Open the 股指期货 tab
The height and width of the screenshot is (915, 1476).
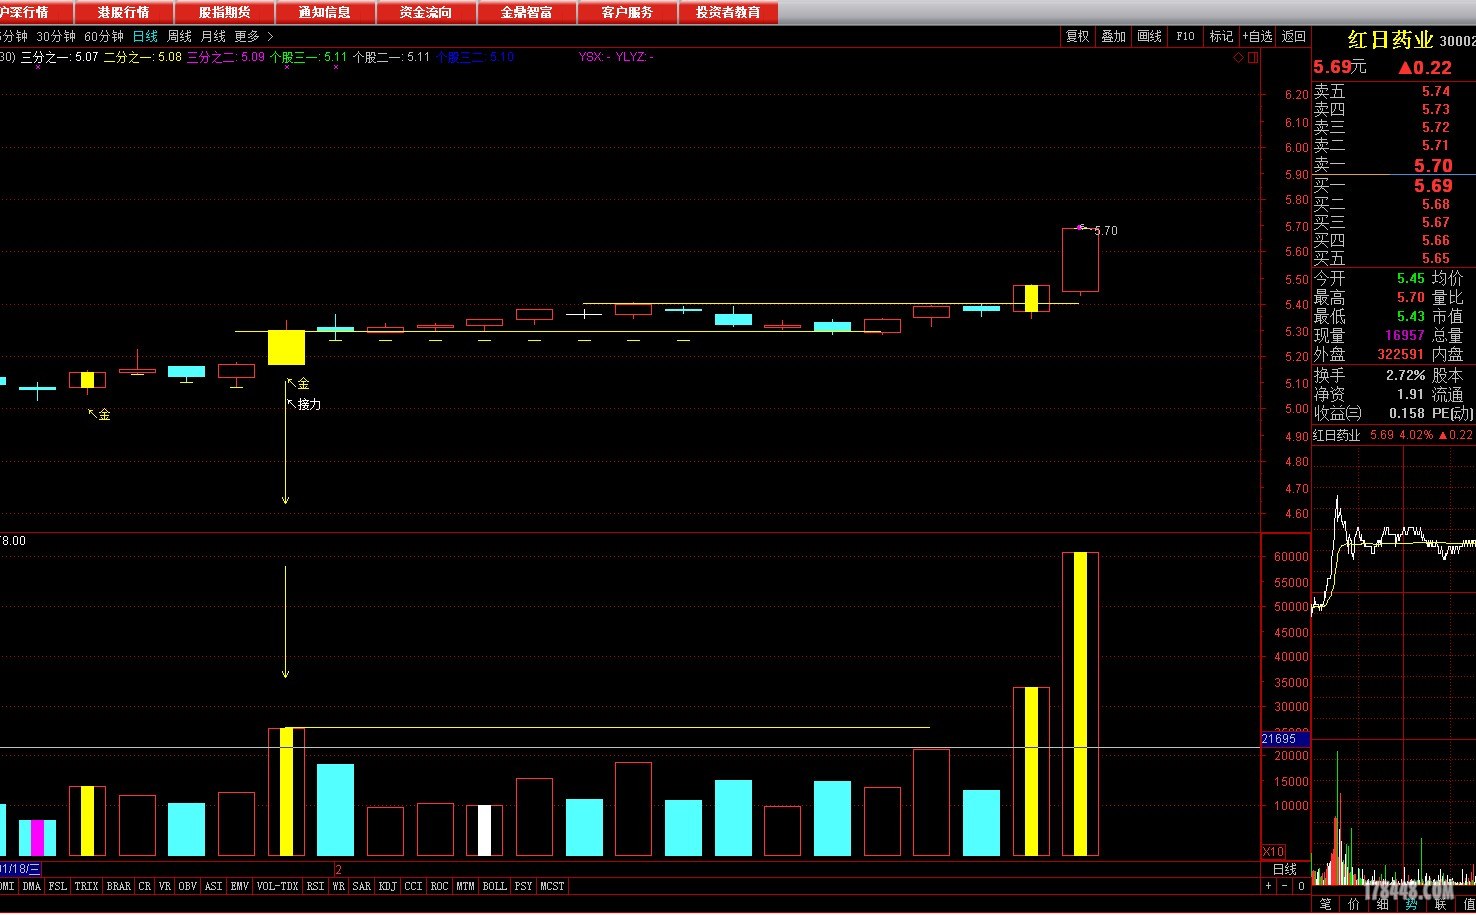click(x=224, y=12)
